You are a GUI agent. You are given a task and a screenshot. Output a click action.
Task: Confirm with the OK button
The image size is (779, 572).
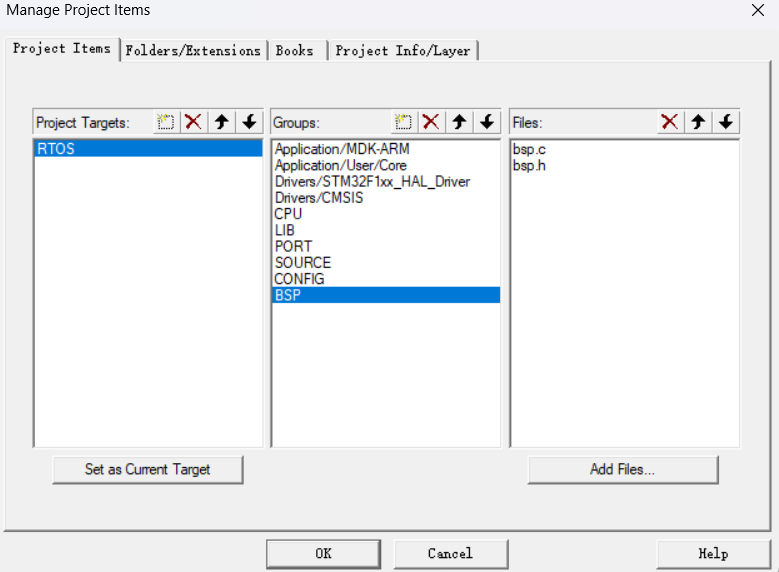coord(323,554)
